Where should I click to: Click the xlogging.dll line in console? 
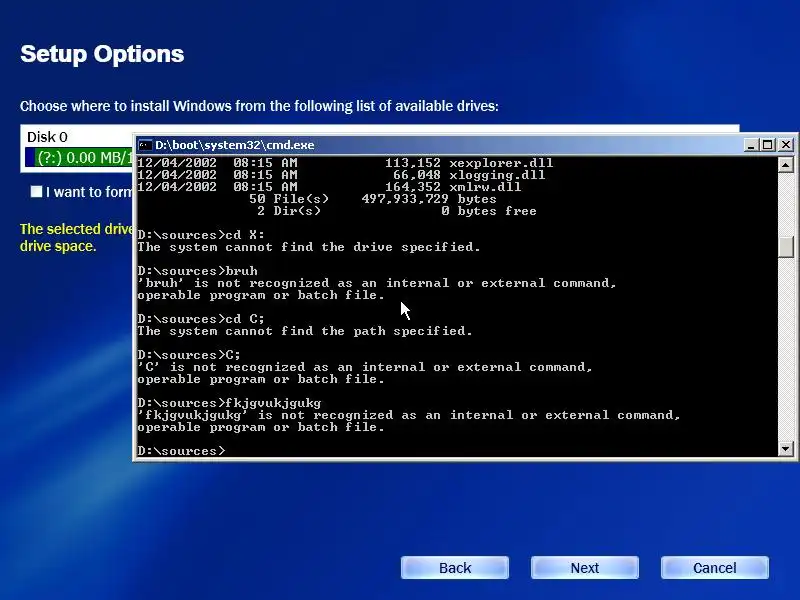click(x=341, y=175)
